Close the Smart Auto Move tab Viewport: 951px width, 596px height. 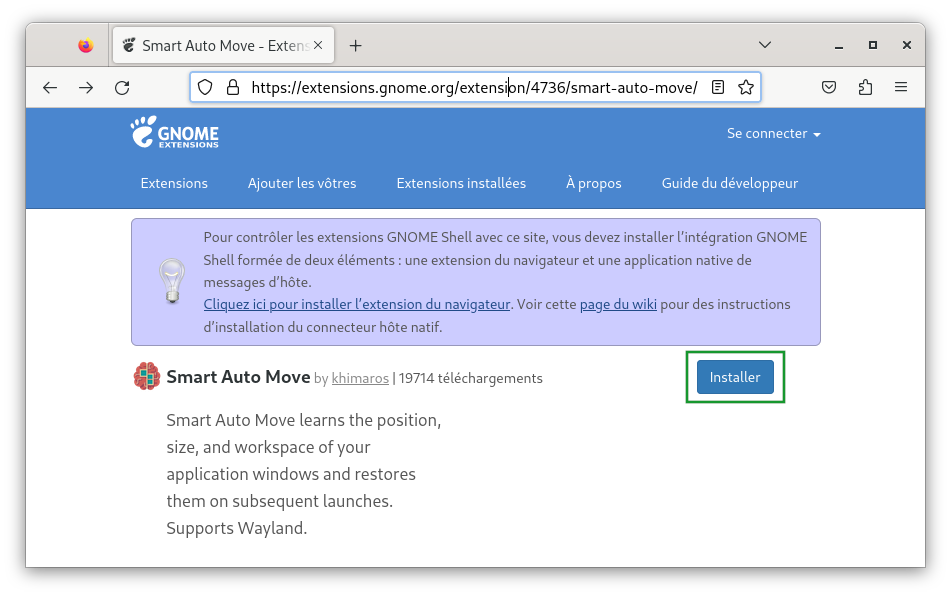point(318,45)
